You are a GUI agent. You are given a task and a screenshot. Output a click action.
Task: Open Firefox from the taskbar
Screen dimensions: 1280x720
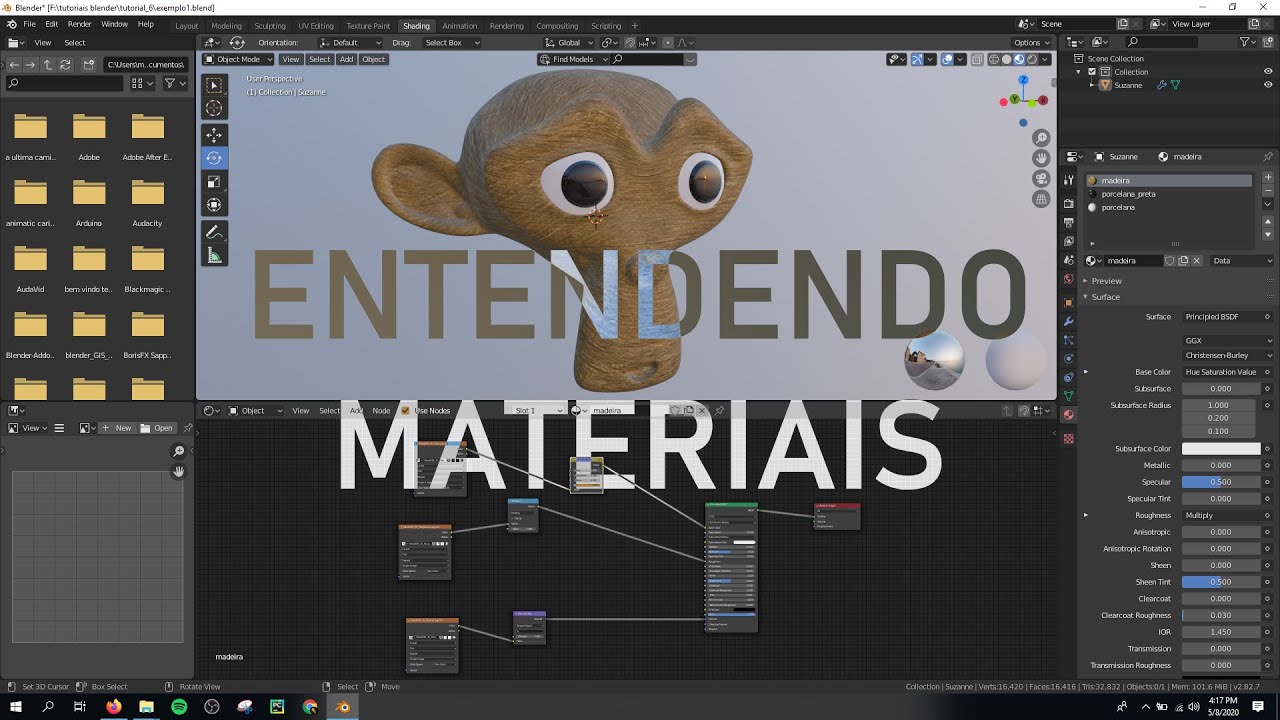pos(113,707)
